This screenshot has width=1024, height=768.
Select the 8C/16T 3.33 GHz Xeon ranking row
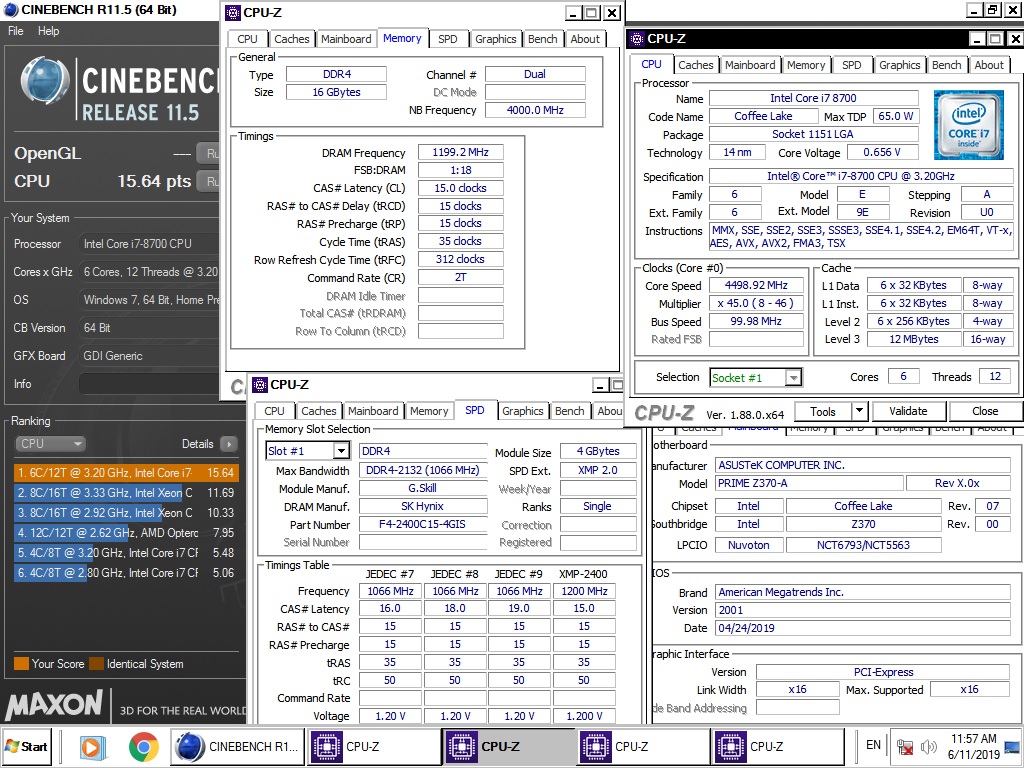pos(125,492)
